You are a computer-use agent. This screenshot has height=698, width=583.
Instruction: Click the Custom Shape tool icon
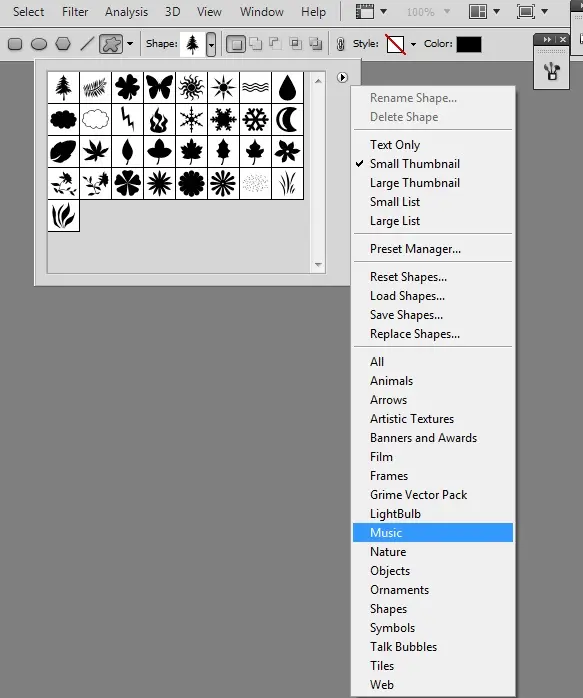click(111, 44)
